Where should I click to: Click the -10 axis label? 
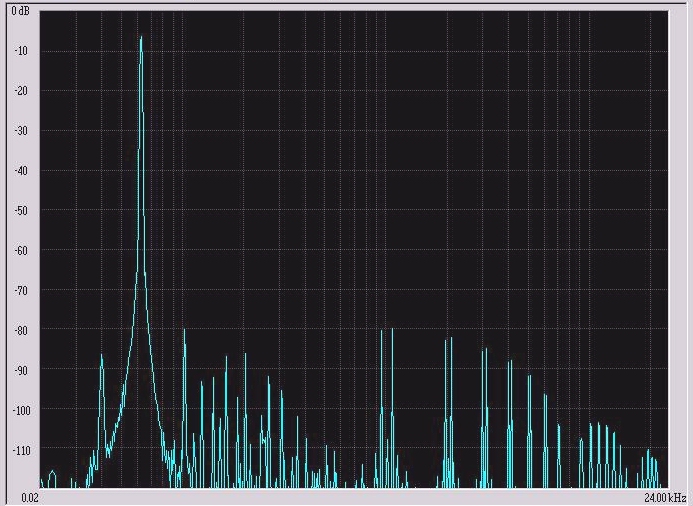coord(21,51)
